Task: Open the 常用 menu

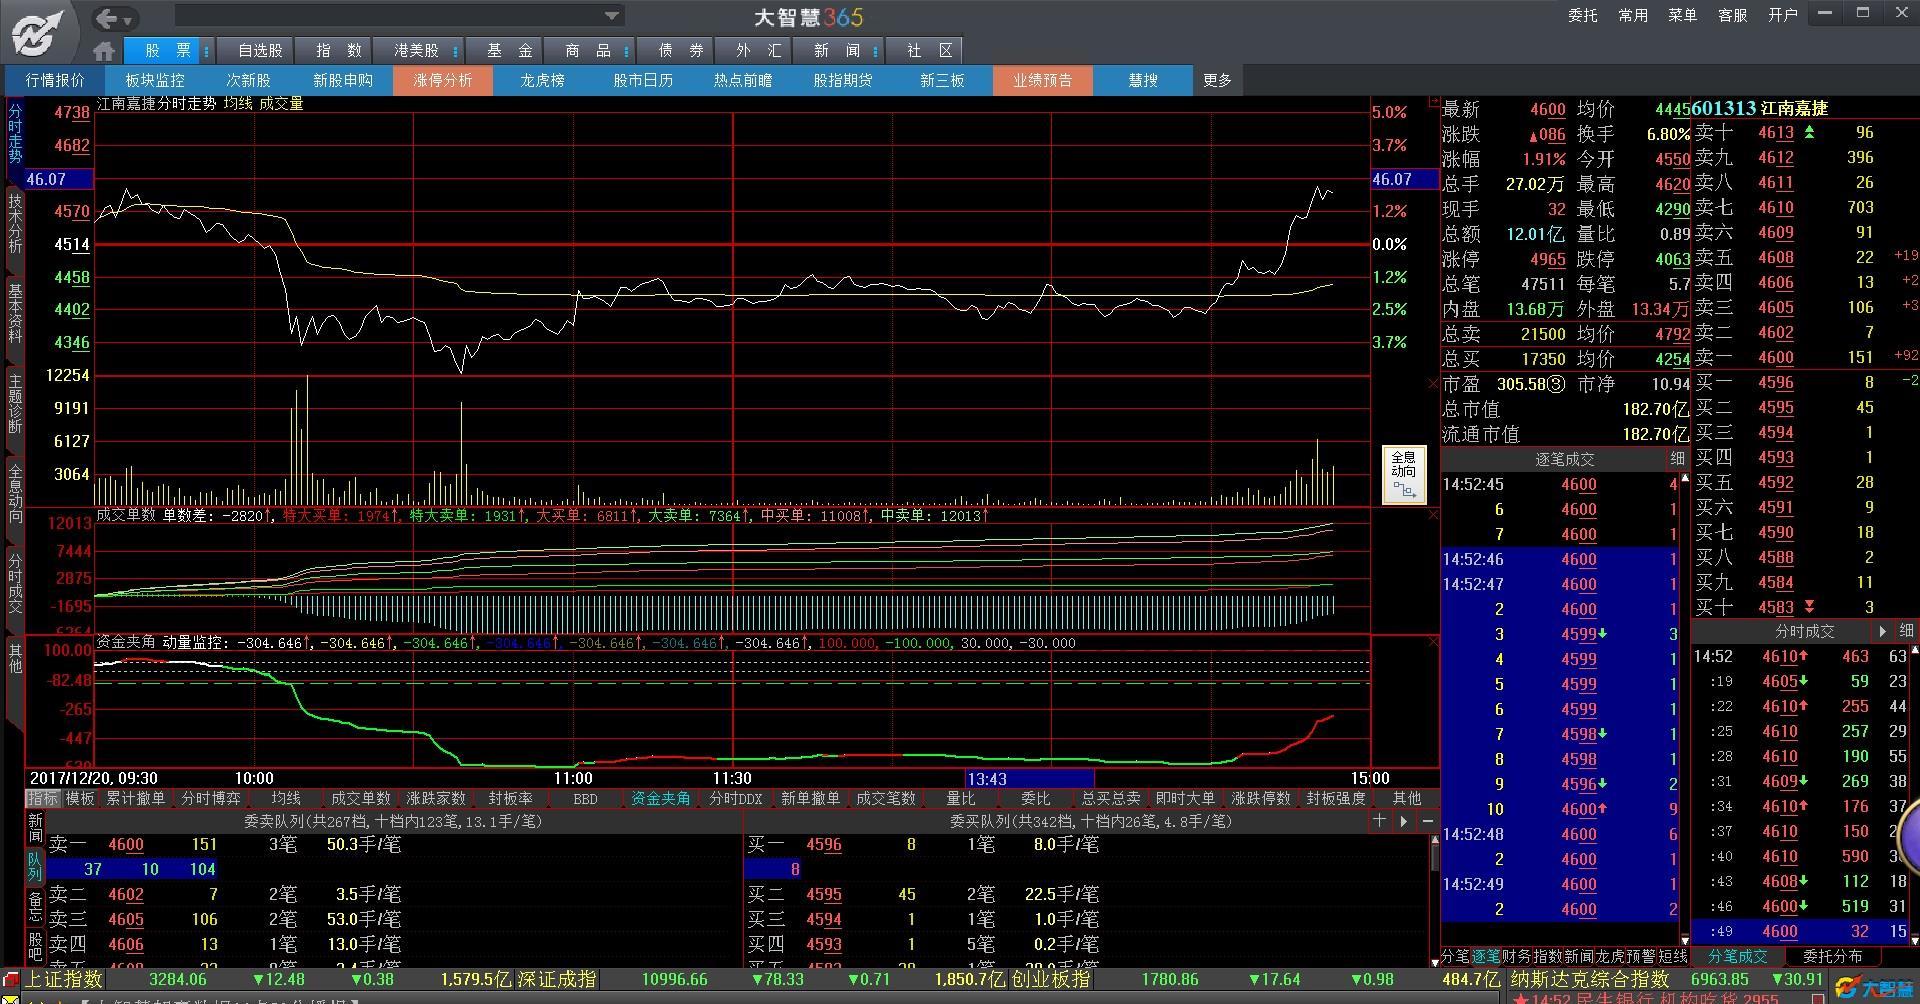Action: coord(1632,15)
